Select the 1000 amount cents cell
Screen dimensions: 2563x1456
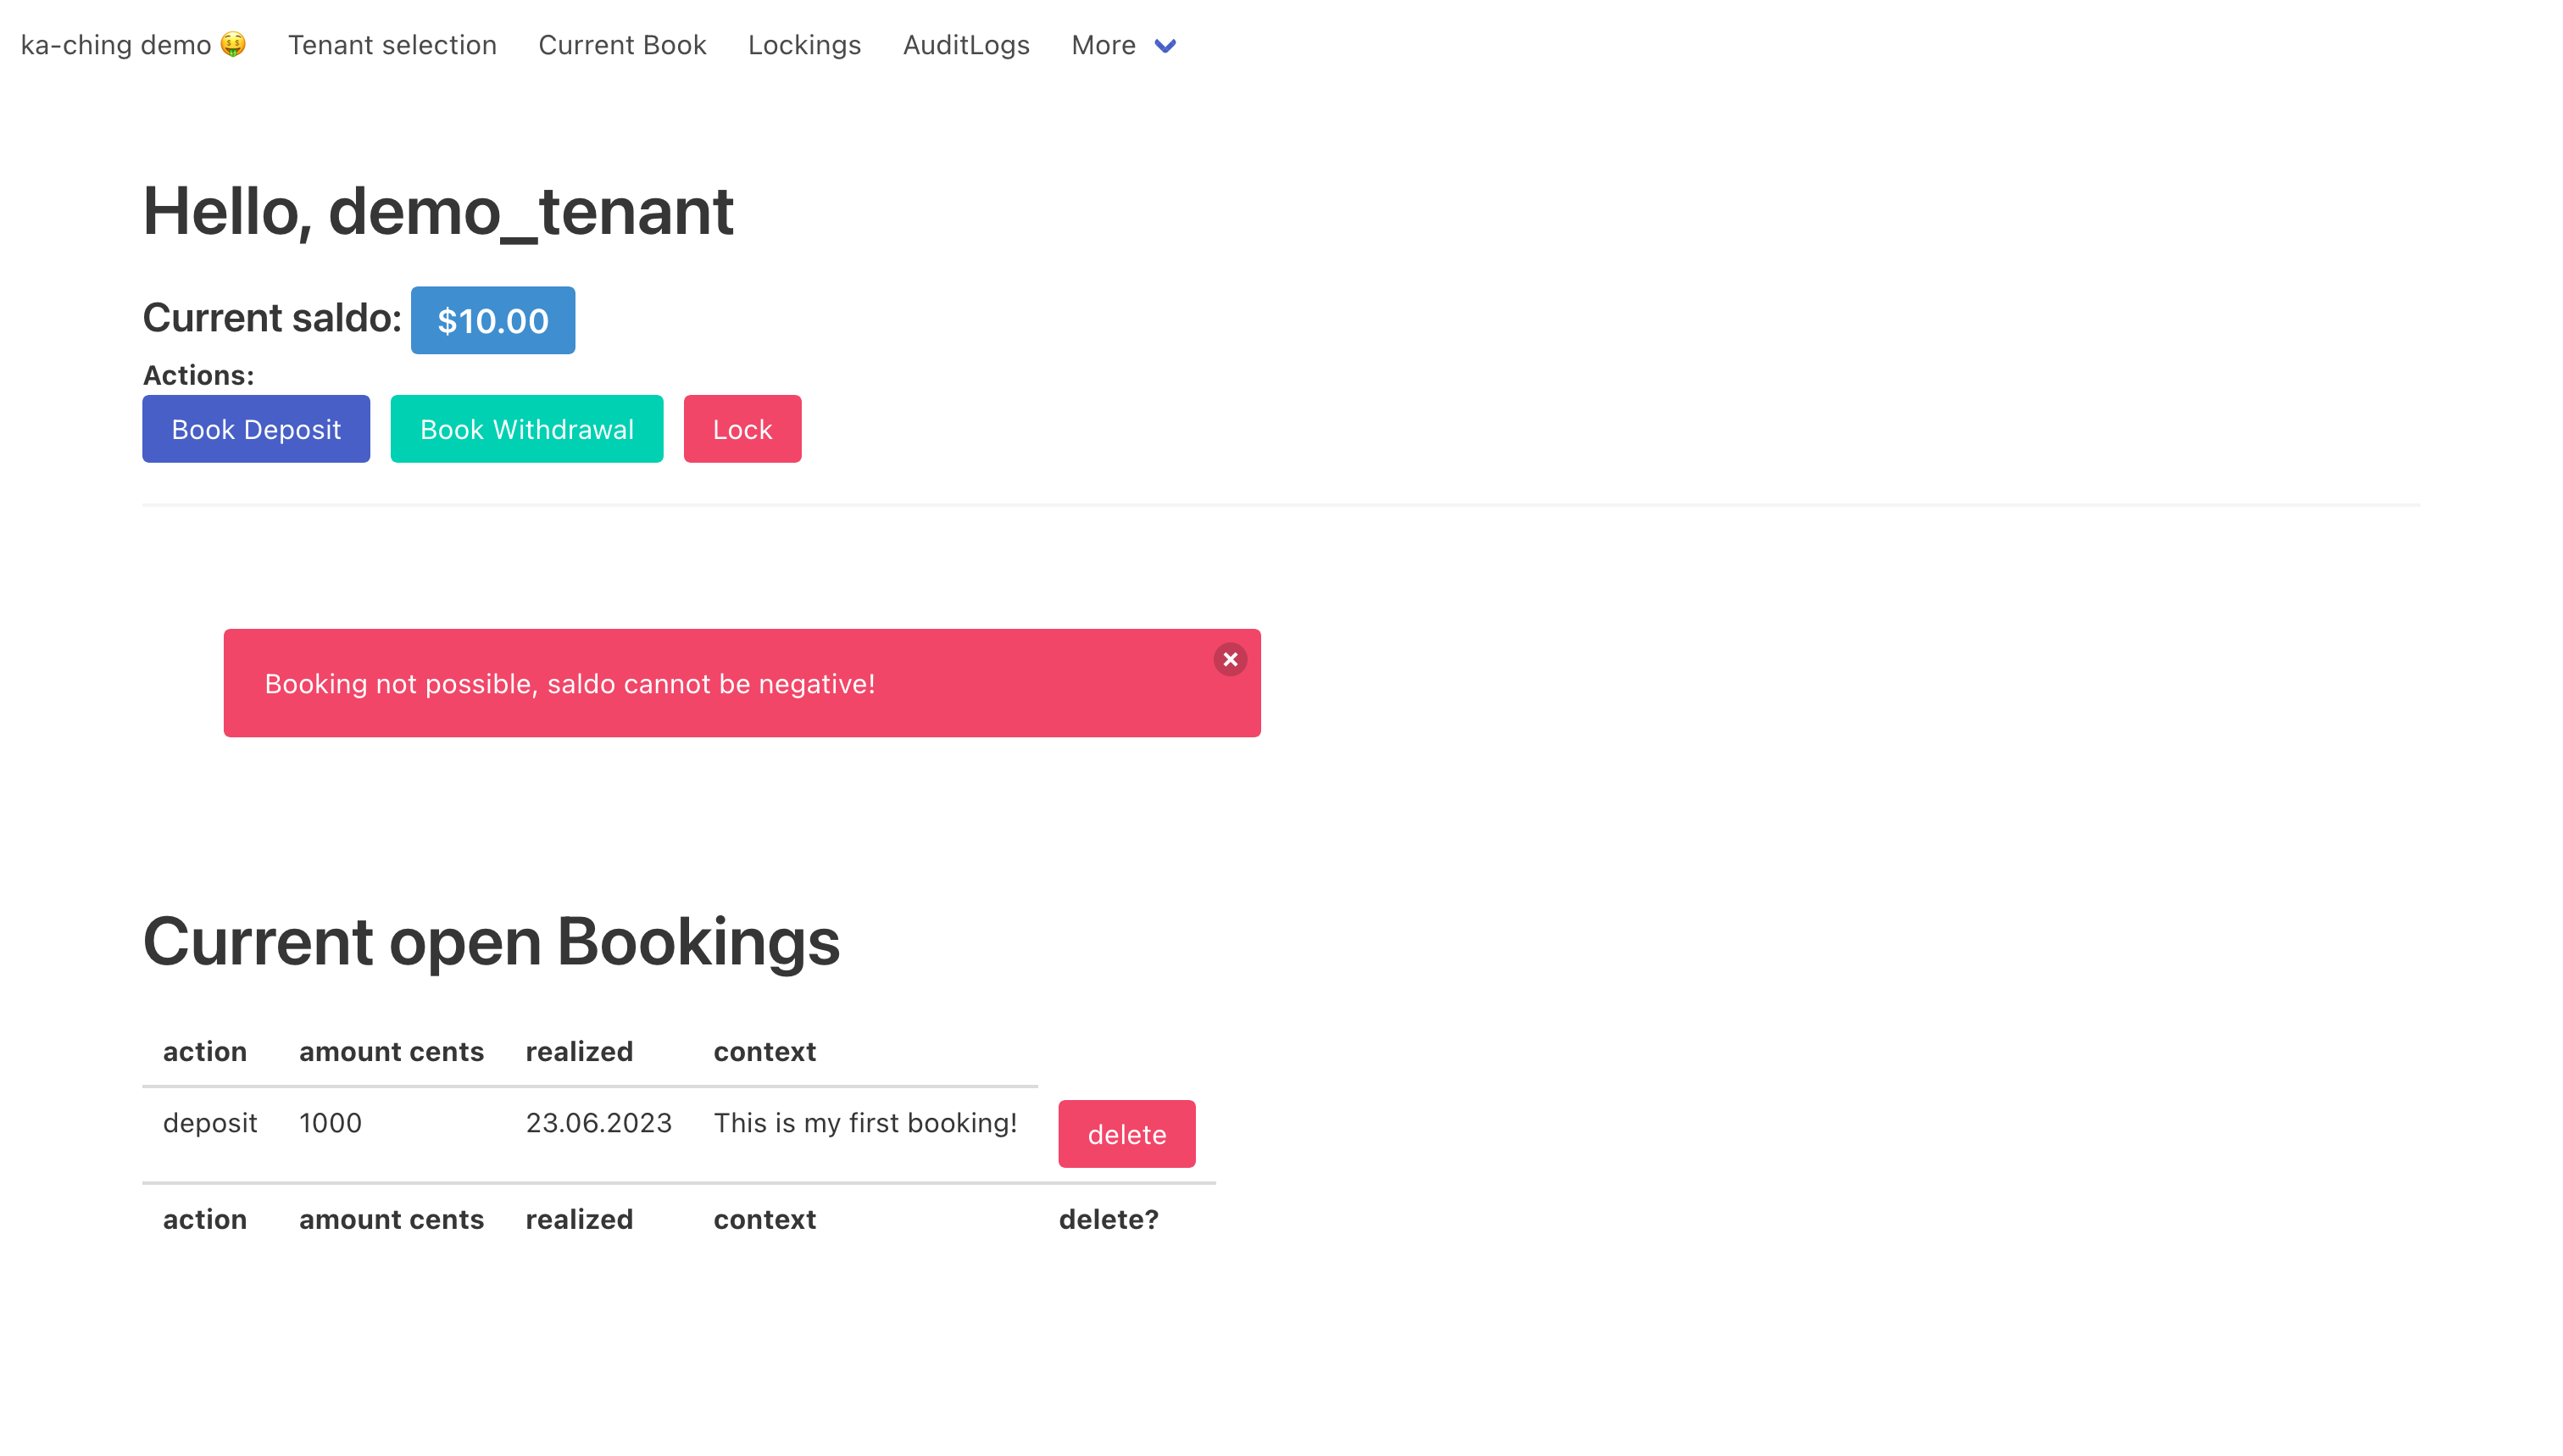coord(330,1123)
